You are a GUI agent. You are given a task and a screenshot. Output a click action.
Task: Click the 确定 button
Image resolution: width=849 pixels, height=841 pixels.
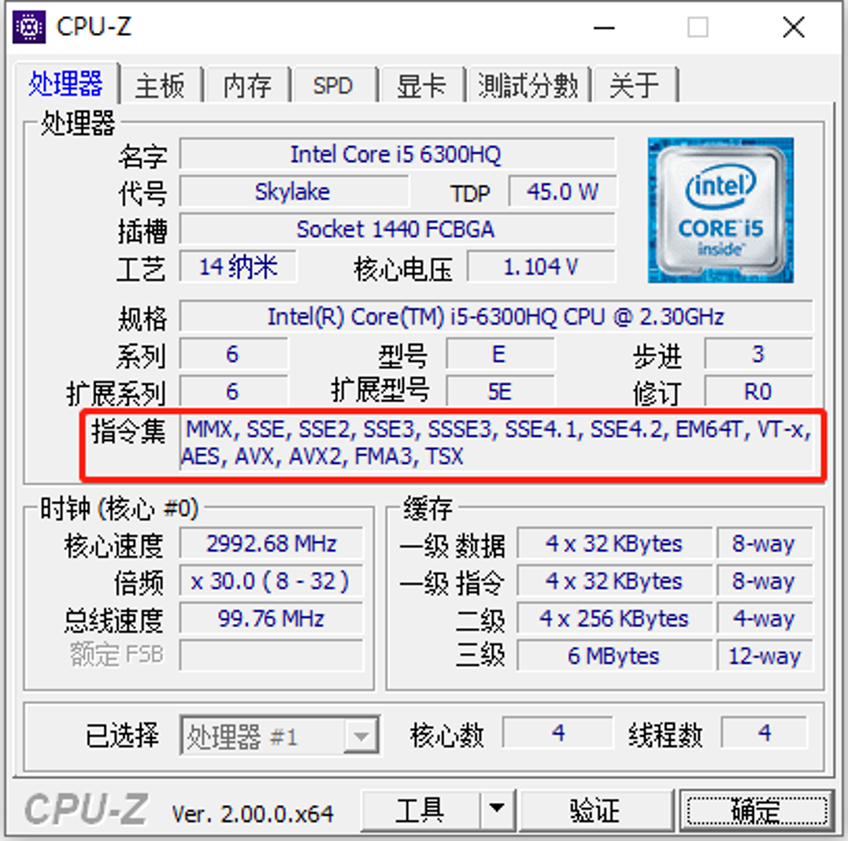point(756,810)
